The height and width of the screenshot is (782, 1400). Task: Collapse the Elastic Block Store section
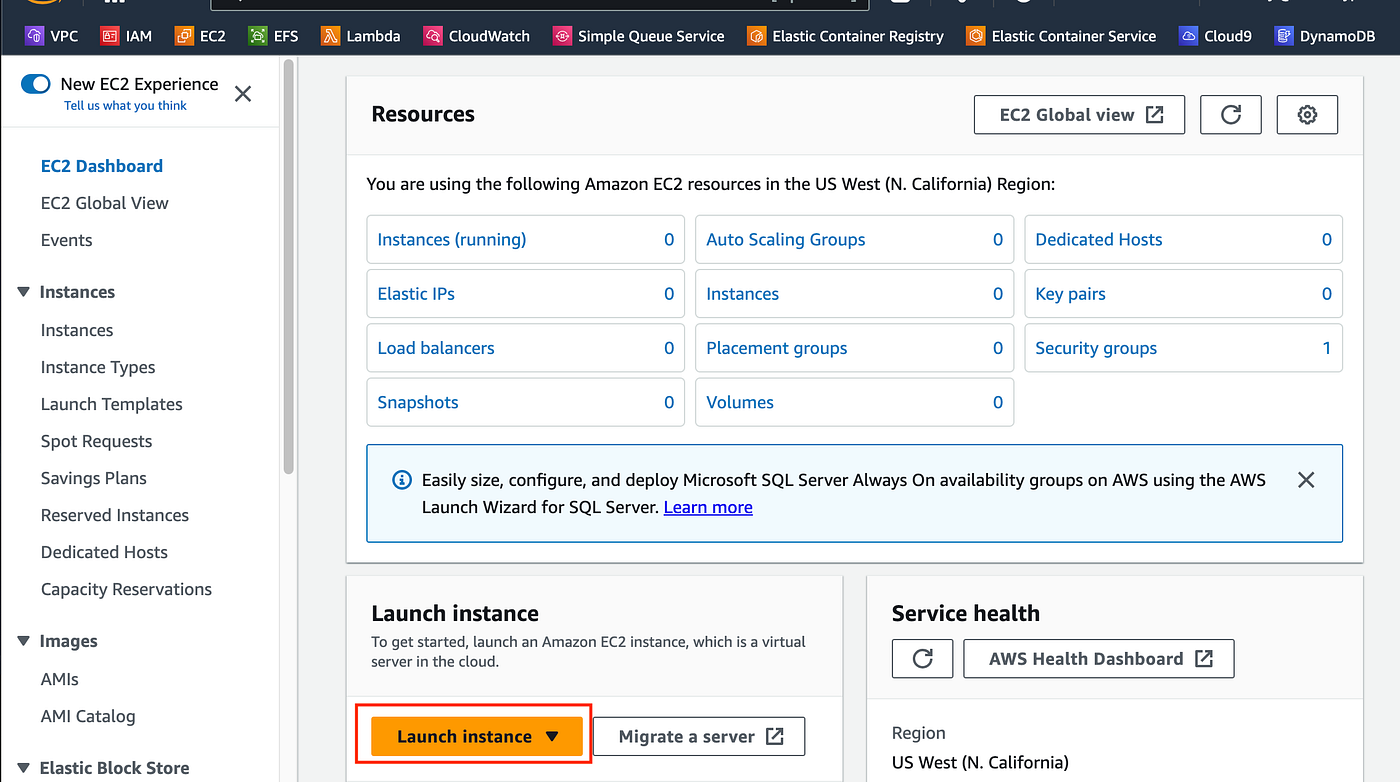(x=24, y=768)
